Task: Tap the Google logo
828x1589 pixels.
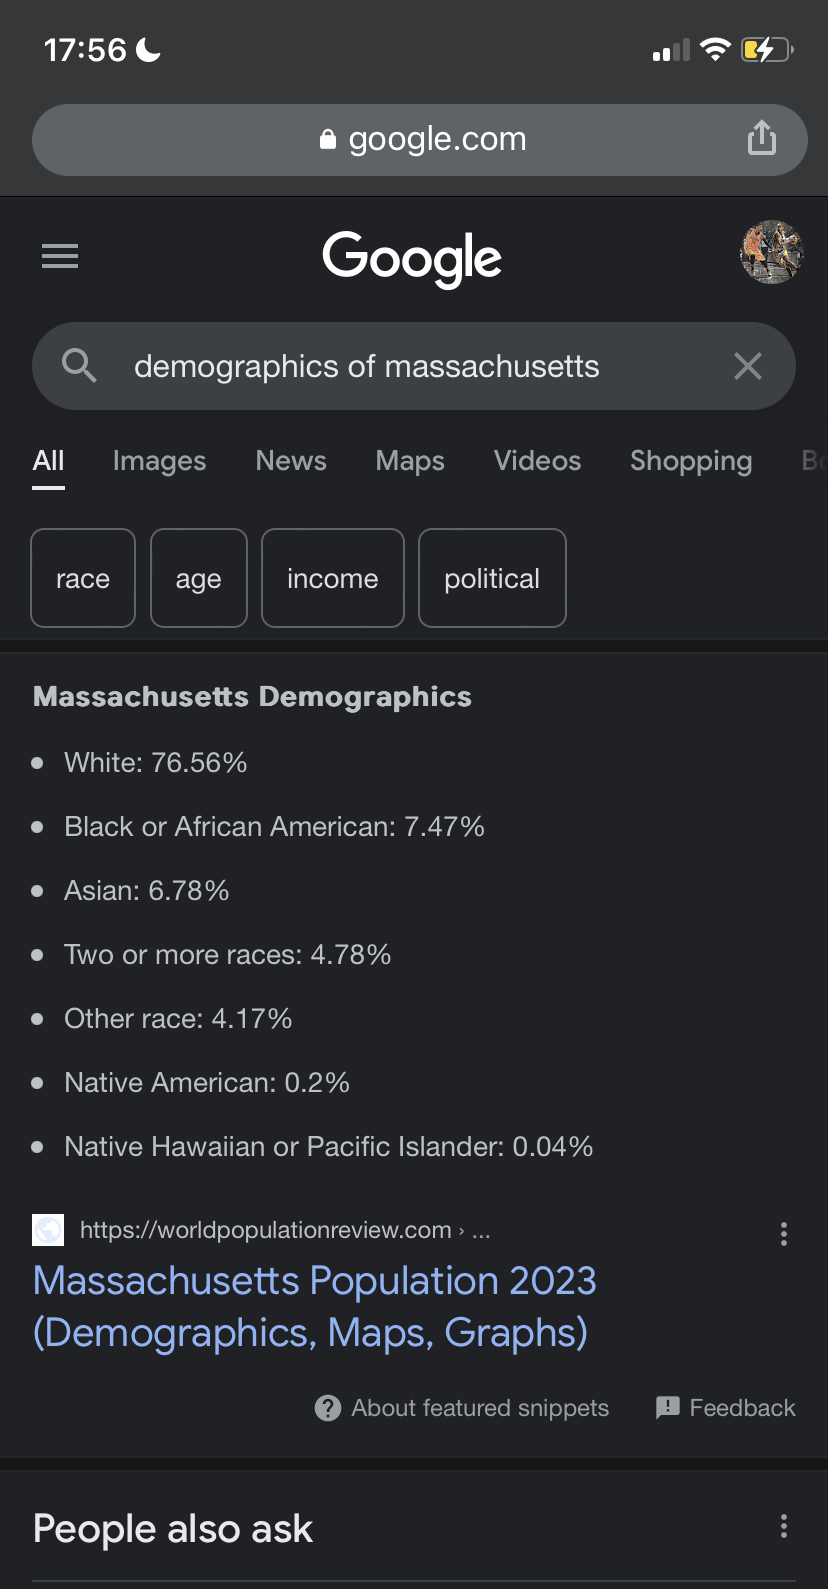Action: pyautogui.click(x=412, y=259)
